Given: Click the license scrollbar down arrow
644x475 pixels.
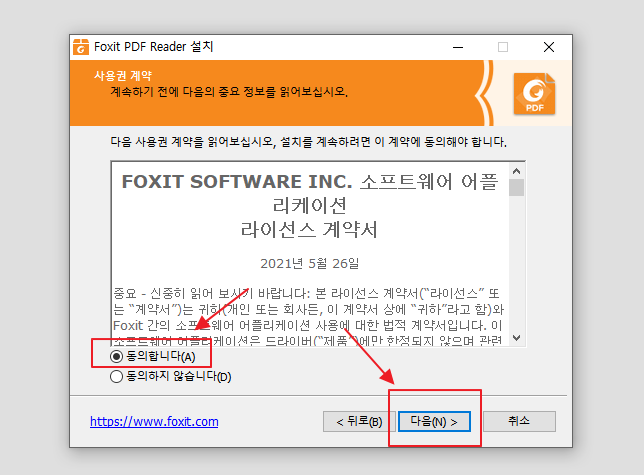Looking at the screenshot, I should click(517, 338).
